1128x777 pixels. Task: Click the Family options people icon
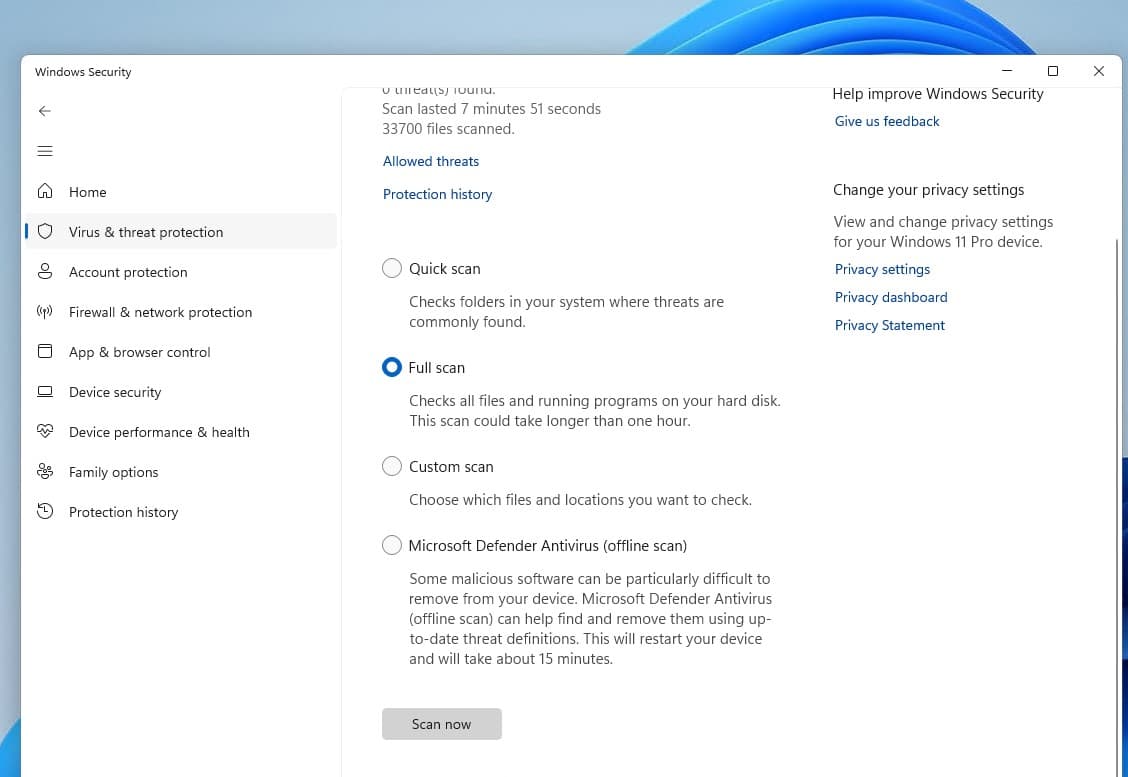tap(44, 472)
